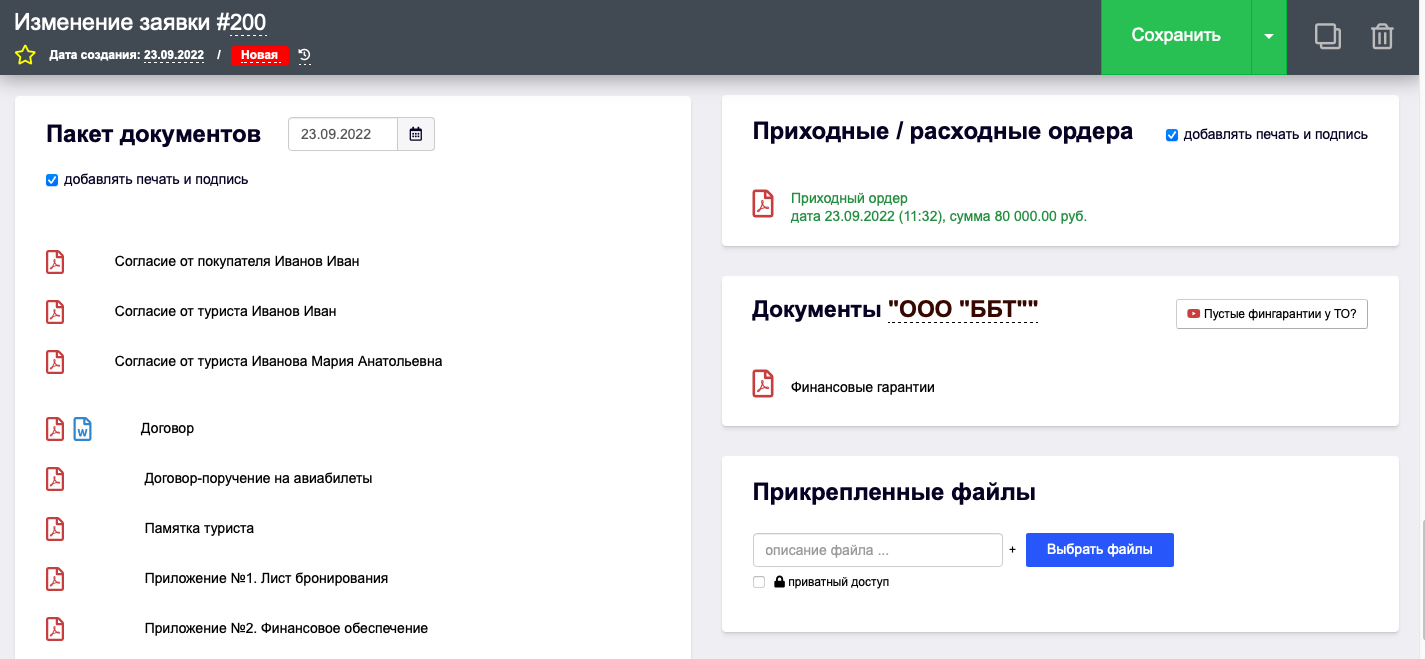Open the Приходный ордер green link
1425x659 pixels.
[x=849, y=199]
